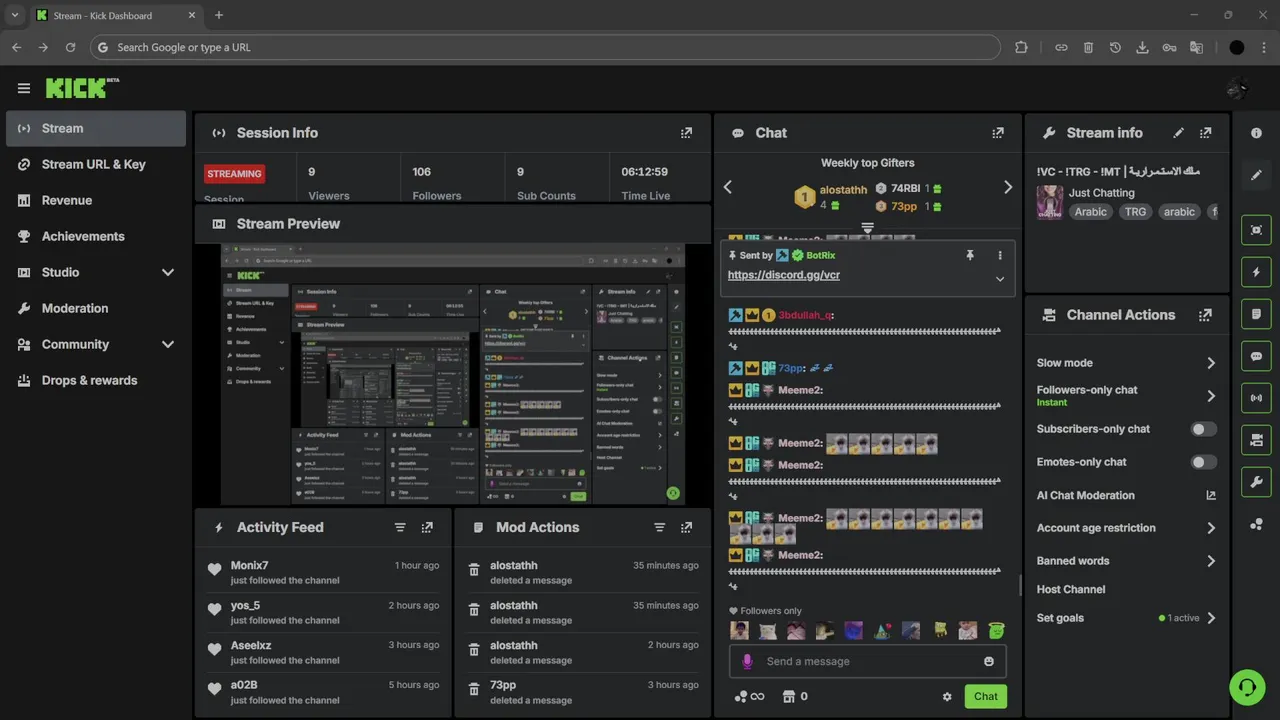The height and width of the screenshot is (720, 1280).
Task: Filter the Mod Actions list
Action: tap(659, 527)
